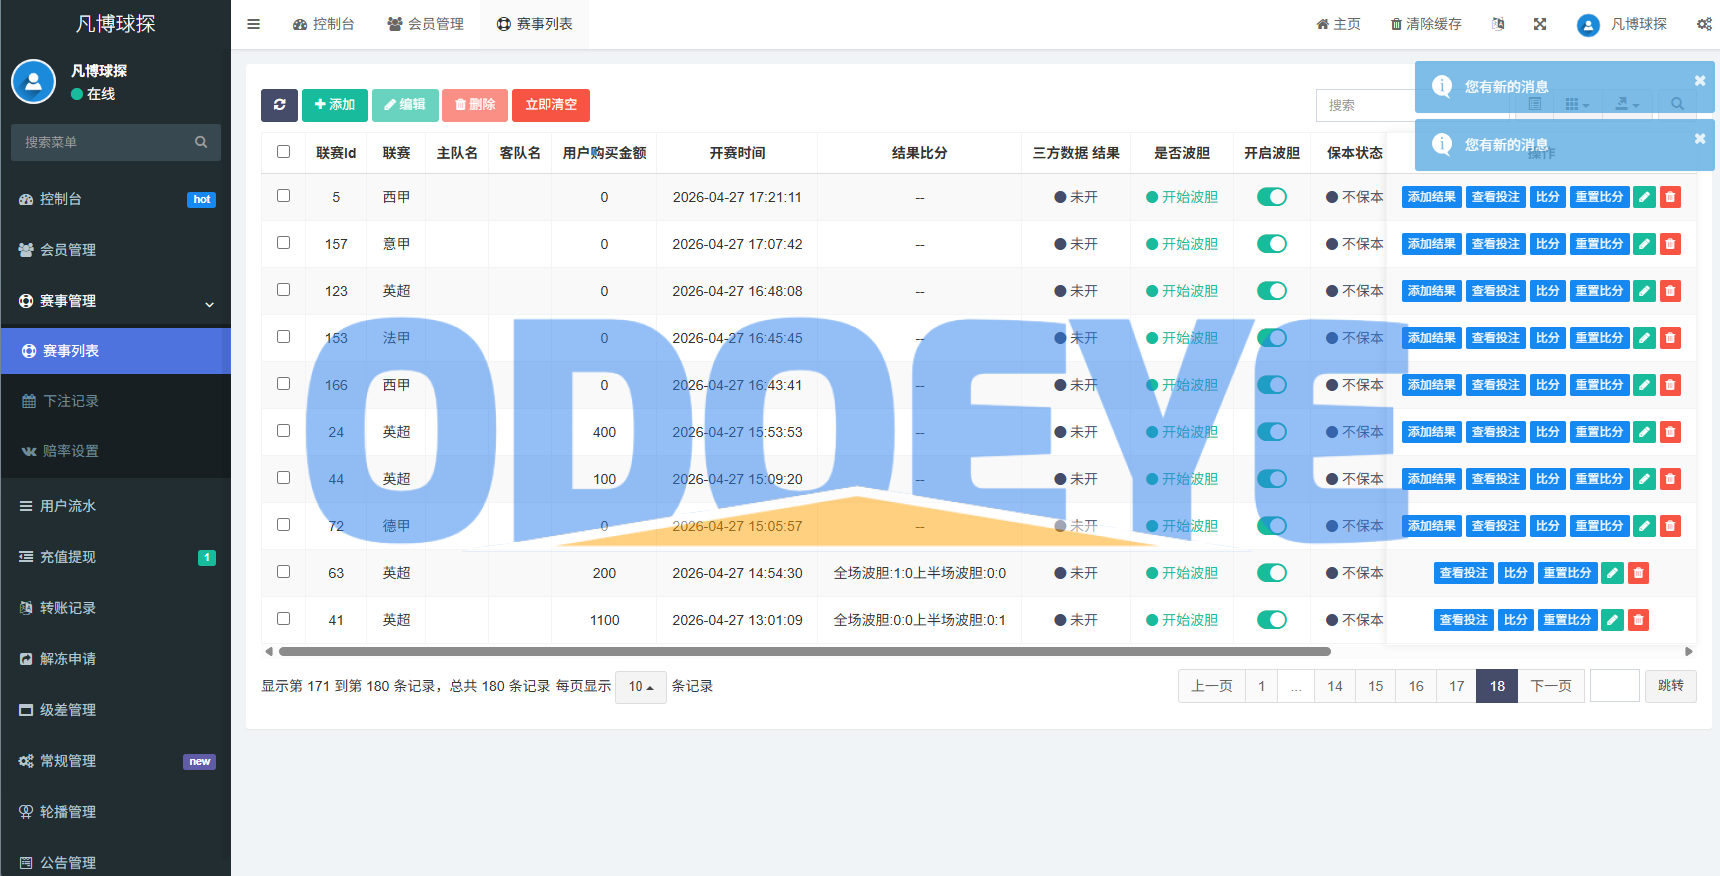Click 主页 link in the top bar
This screenshot has height=876, width=1720.
1338,24
